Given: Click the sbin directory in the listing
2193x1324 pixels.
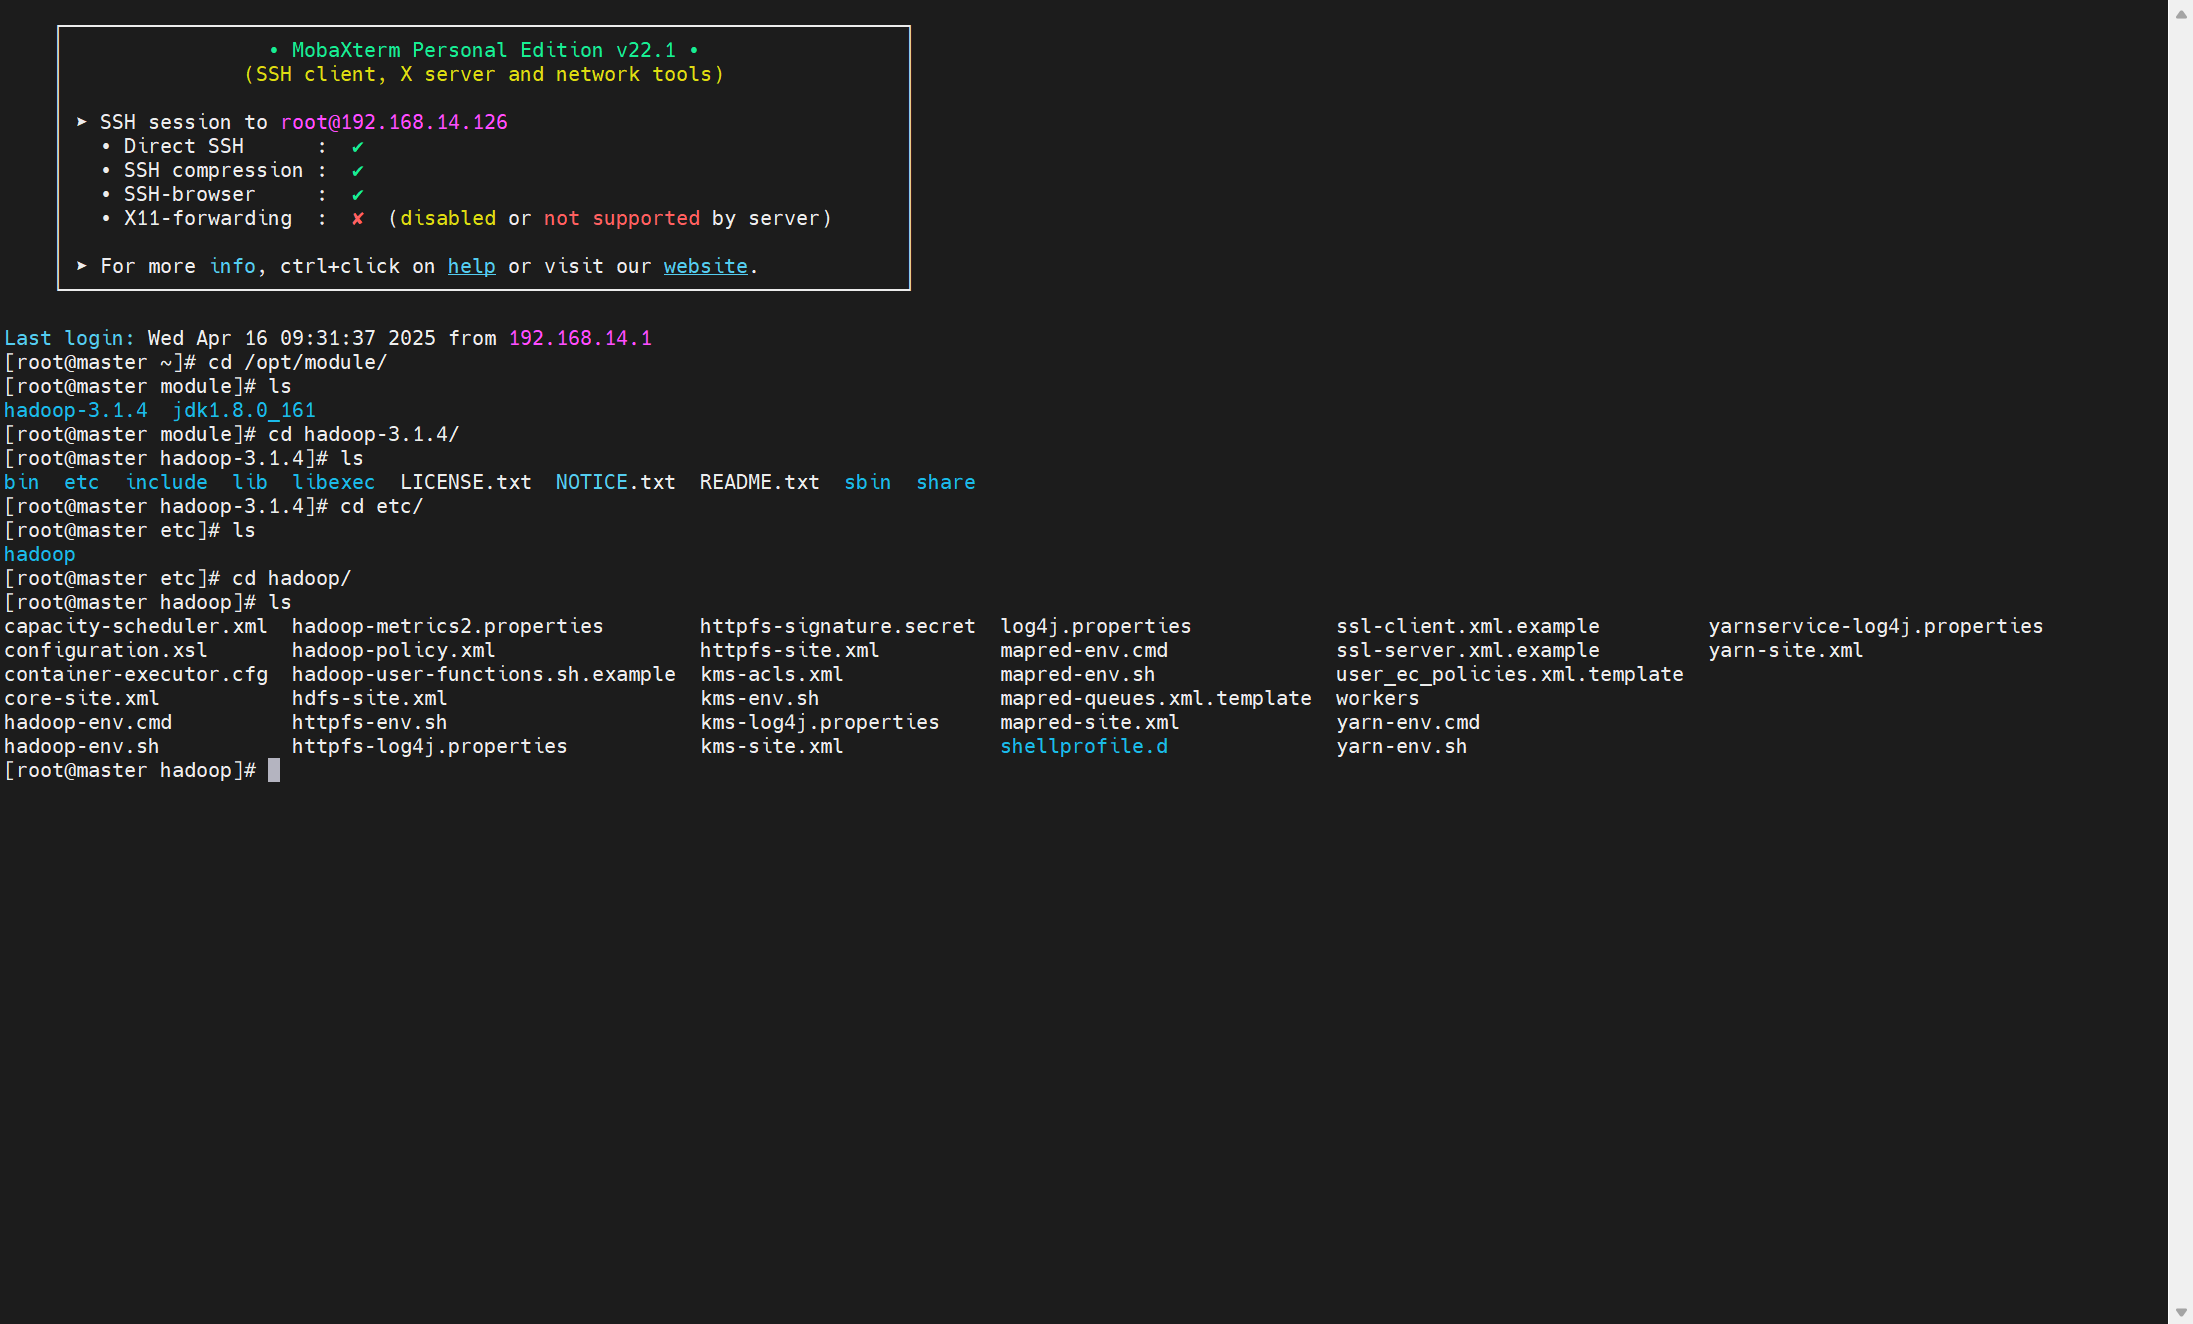Looking at the screenshot, I should pos(867,482).
